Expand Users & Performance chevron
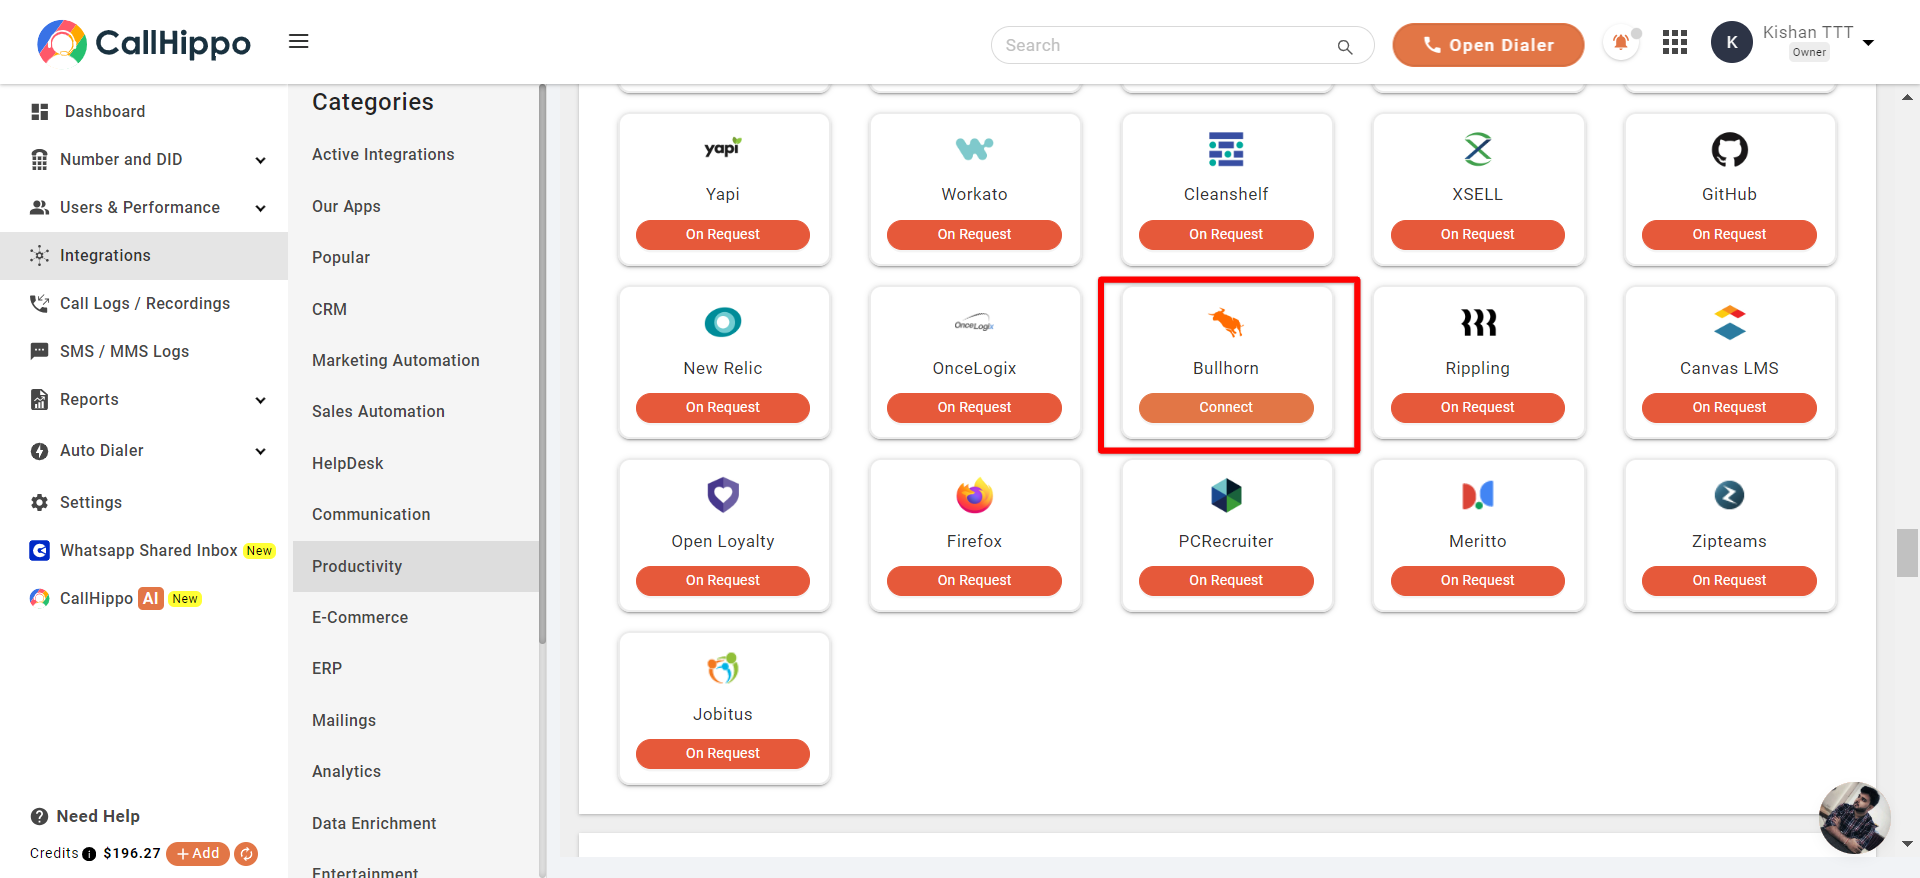 pos(261,208)
